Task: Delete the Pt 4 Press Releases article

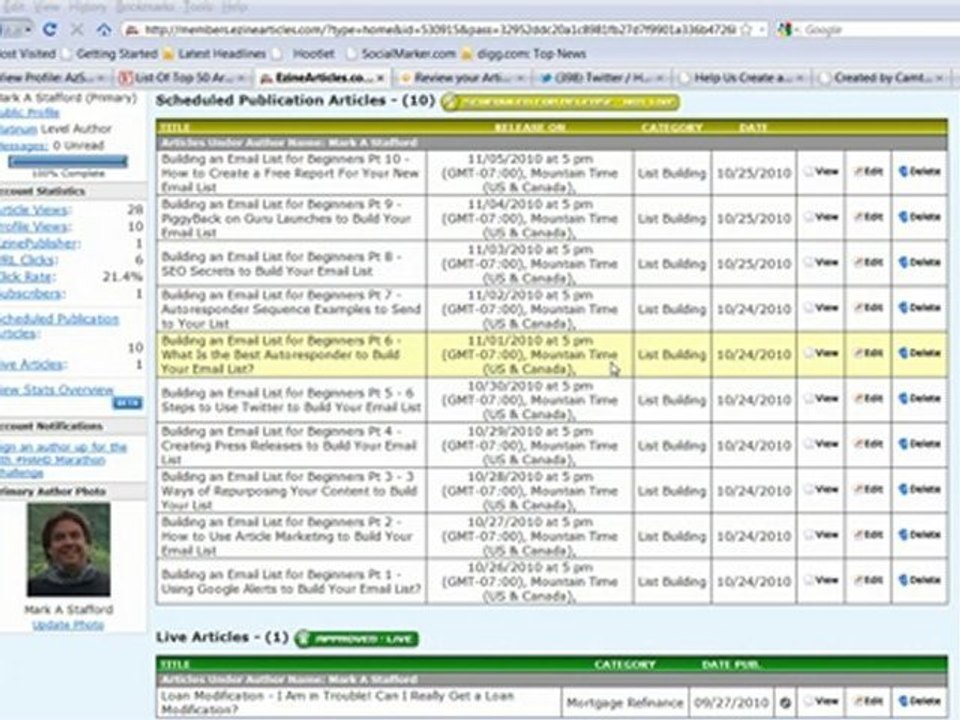Action: tap(920, 444)
